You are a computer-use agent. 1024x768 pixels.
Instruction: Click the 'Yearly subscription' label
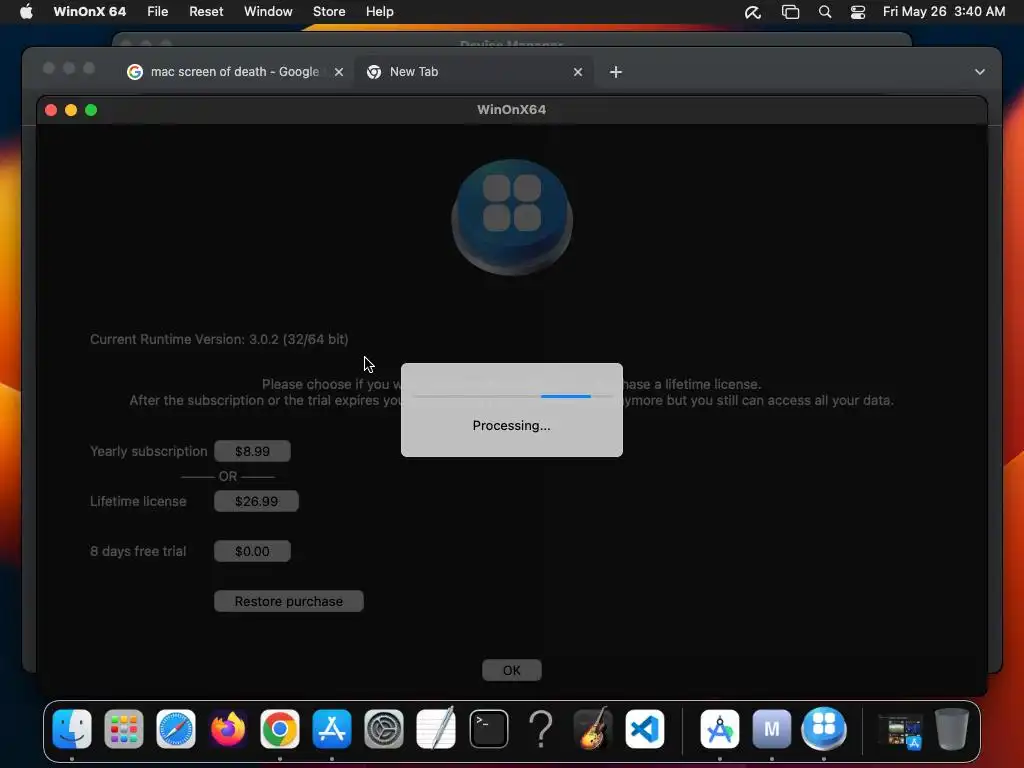148,451
